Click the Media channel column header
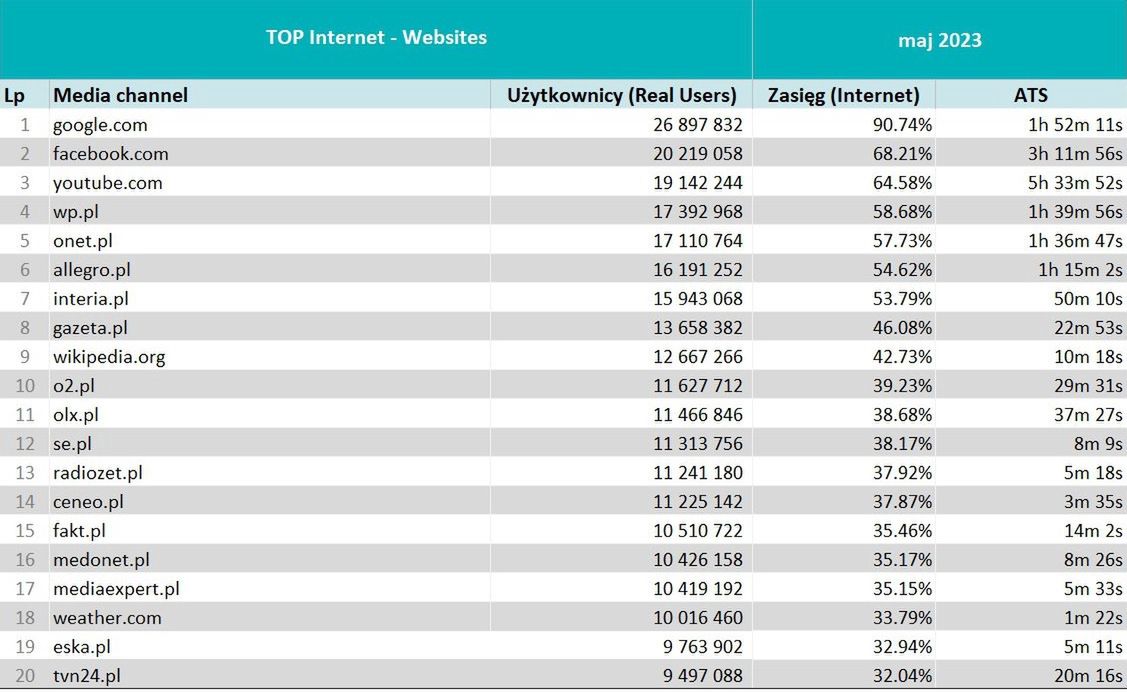The image size is (1127, 692). pos(120,96)
